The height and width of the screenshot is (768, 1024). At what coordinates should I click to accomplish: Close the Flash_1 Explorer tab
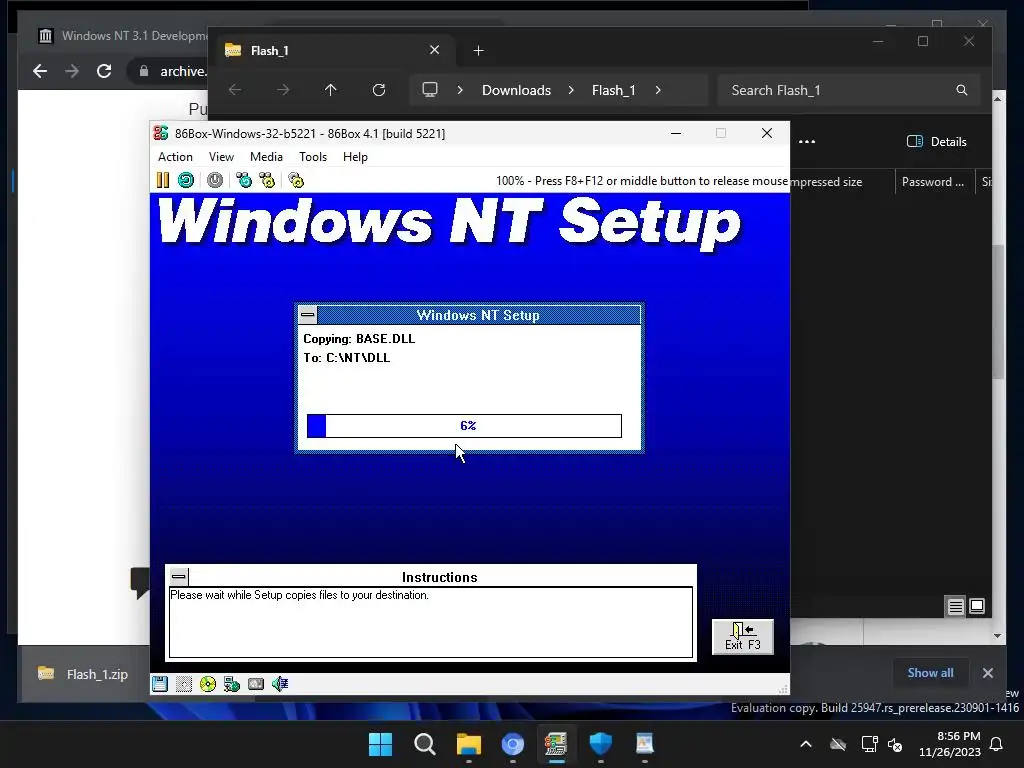(x=434, y=50)
